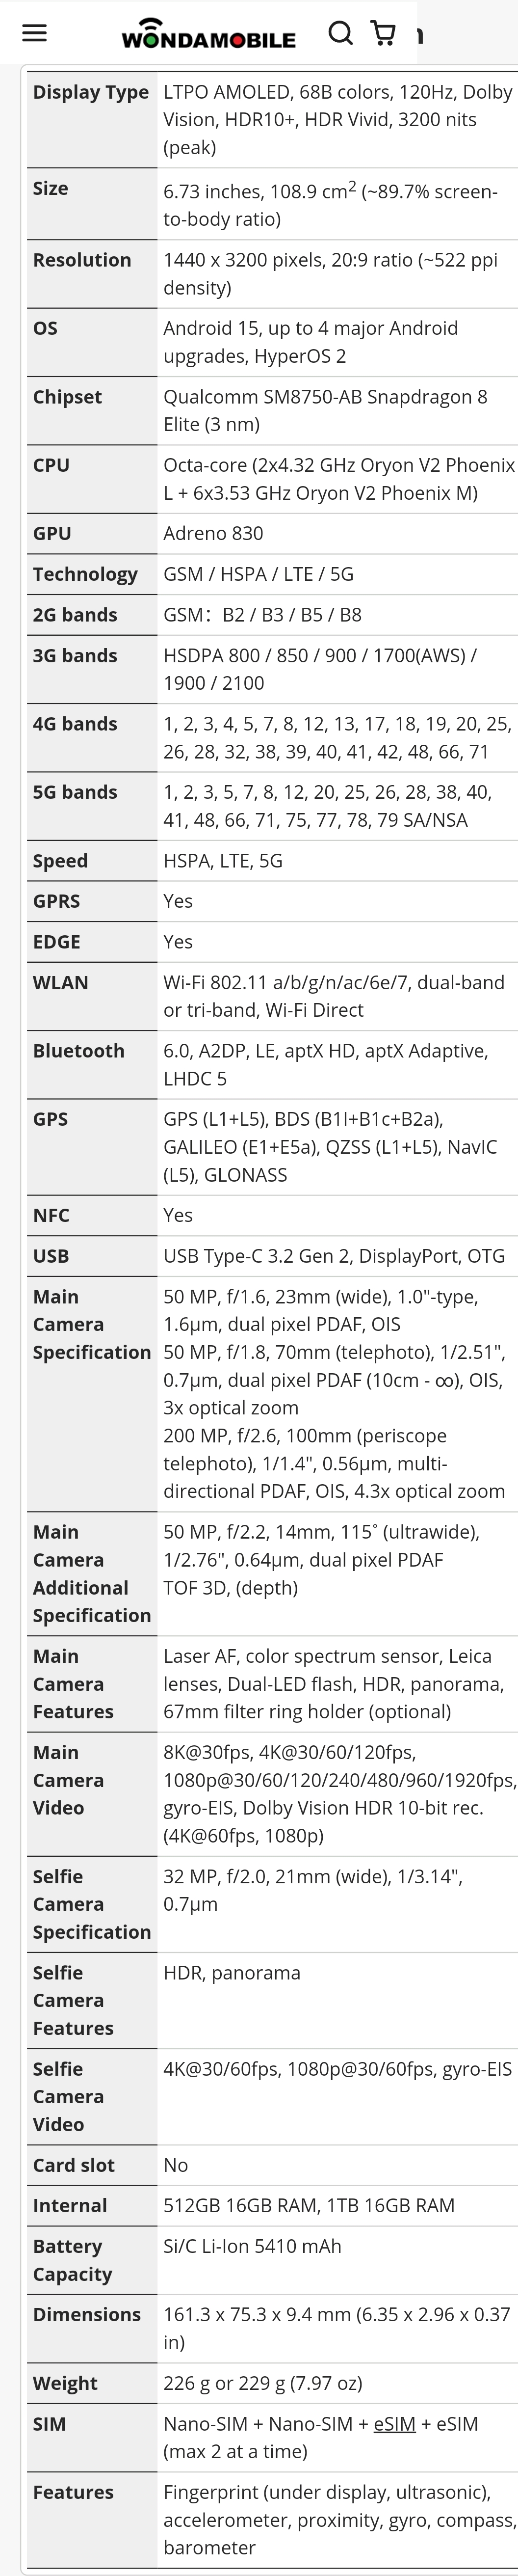This screenshot has width=518, height=2576.
Task: Click the WLAN specification text
Action: click(334, 996)
